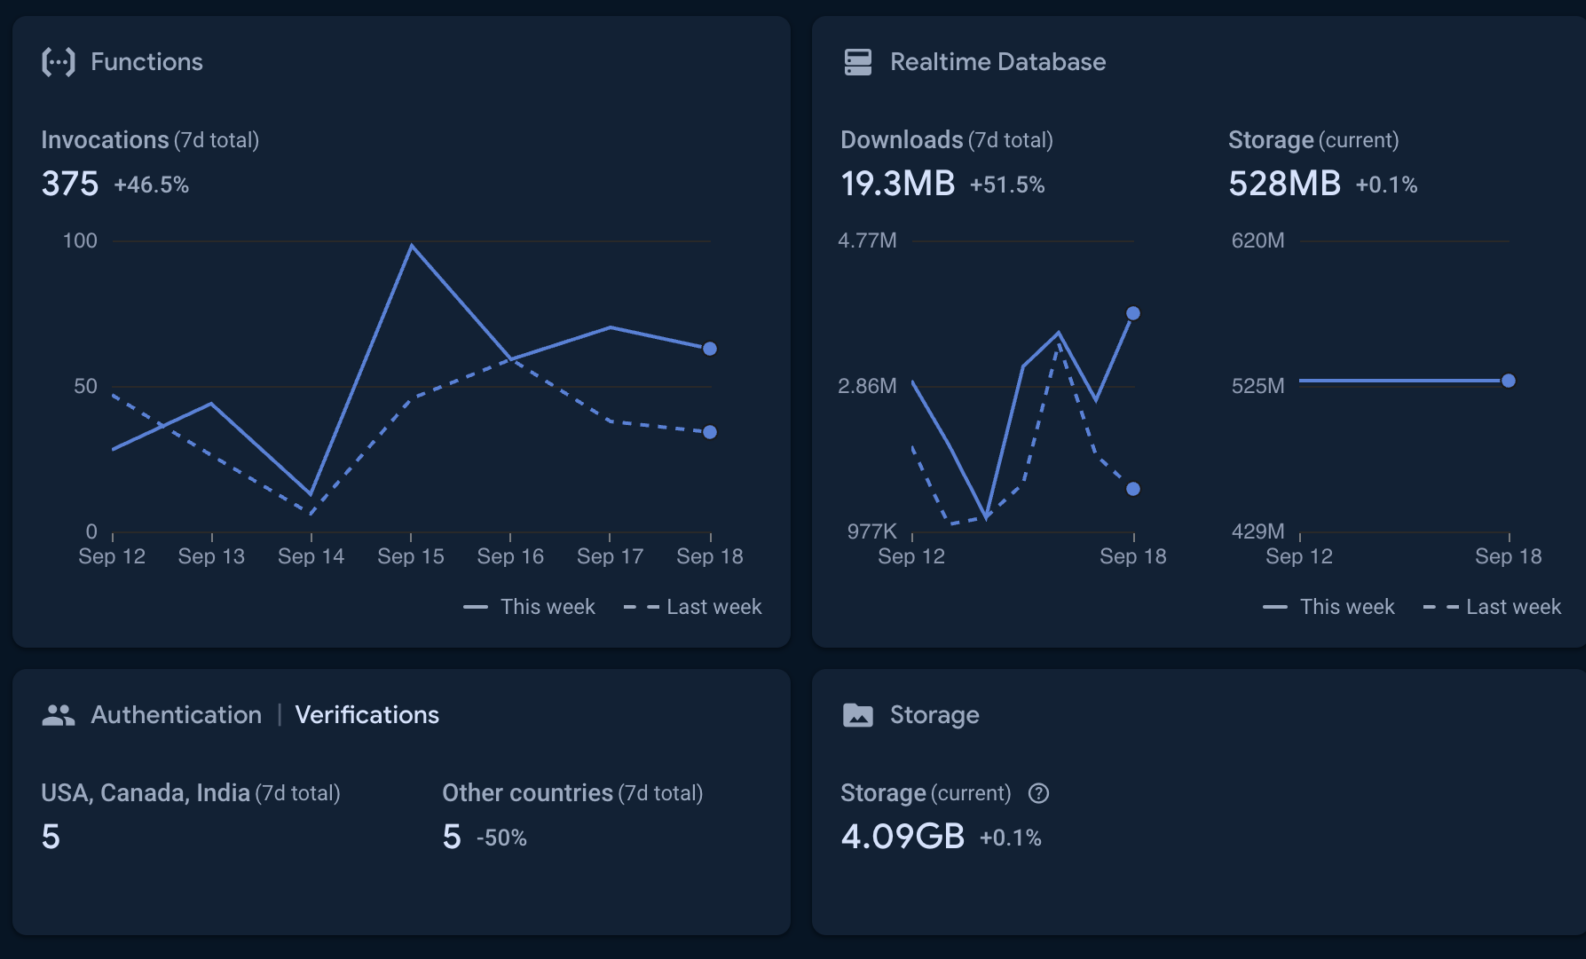Click the 4.09GB storage value

[902, 836]
